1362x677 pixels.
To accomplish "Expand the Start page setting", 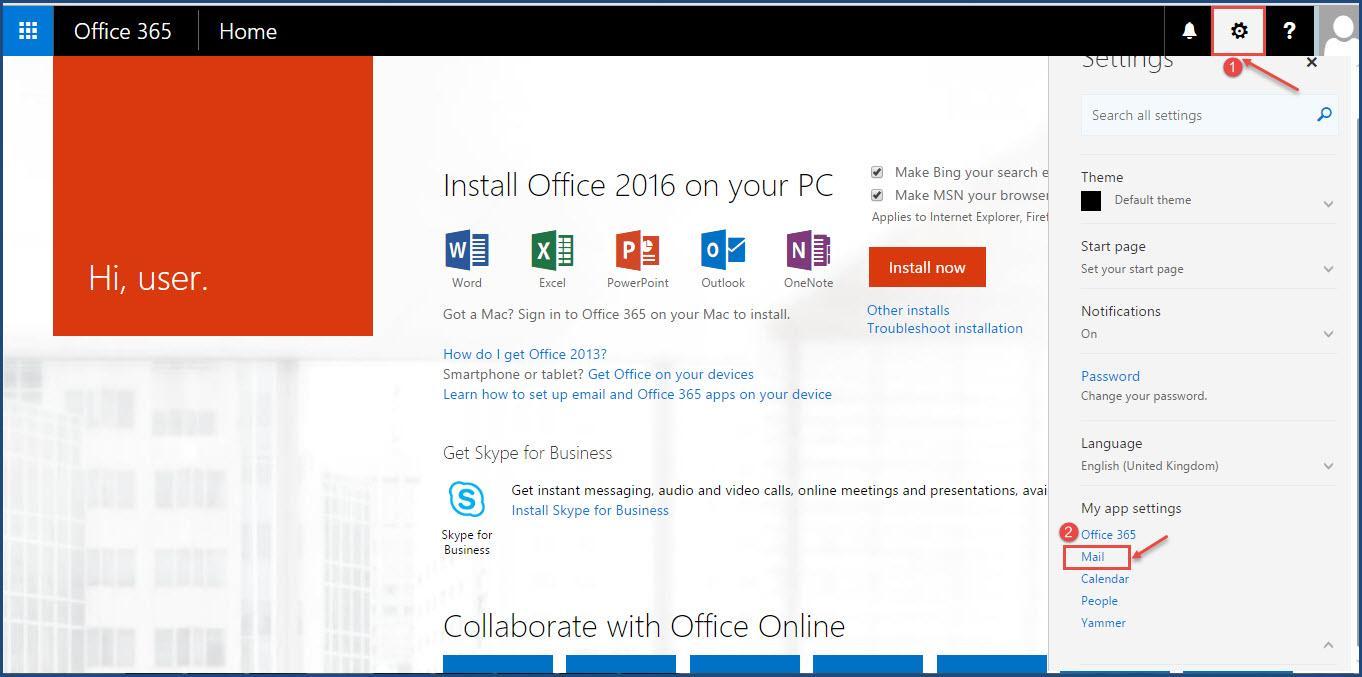I will (1328, 269).
